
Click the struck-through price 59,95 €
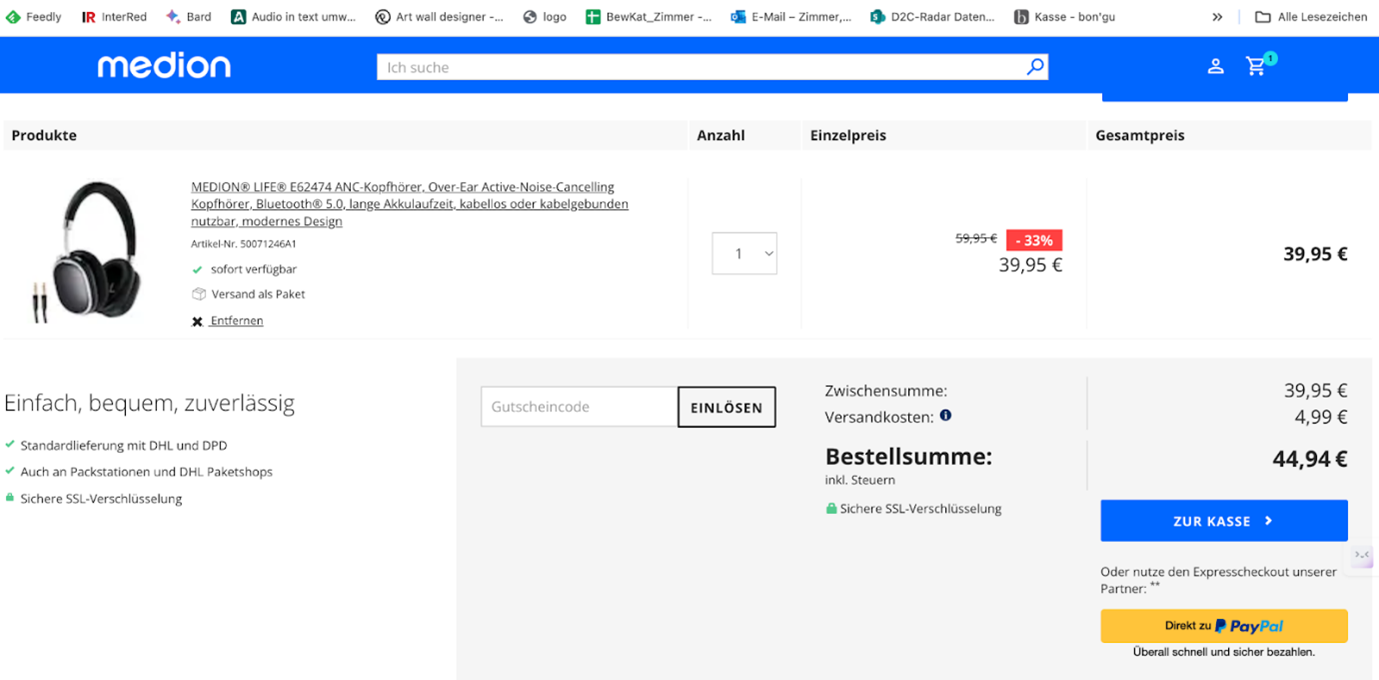pyautogui.click(x=976, y=238)
